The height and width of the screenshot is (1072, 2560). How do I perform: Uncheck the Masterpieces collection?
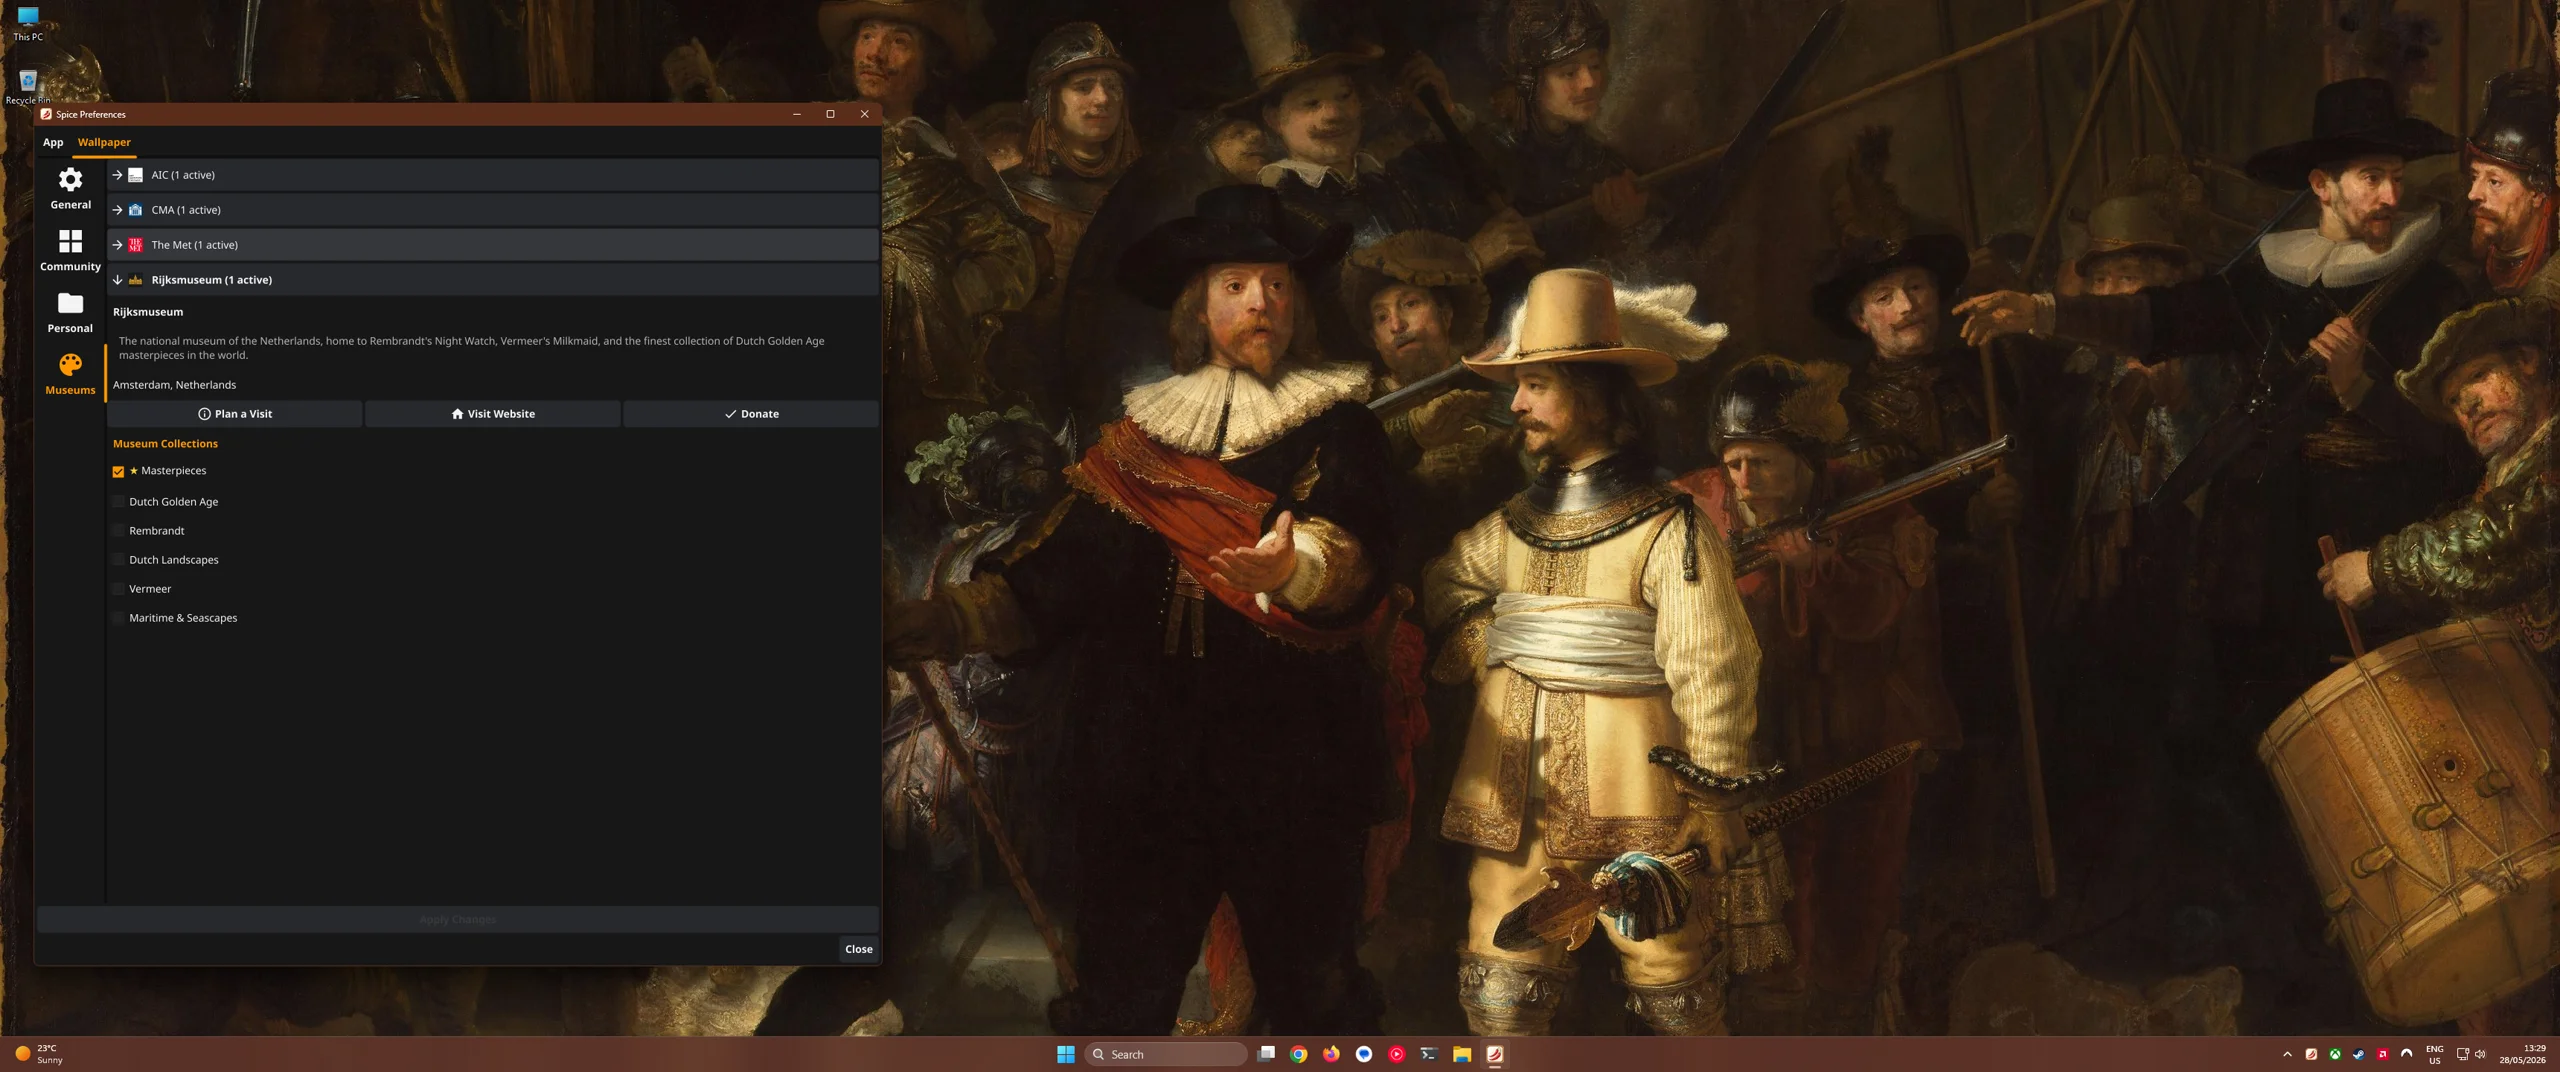click(118, 471)
